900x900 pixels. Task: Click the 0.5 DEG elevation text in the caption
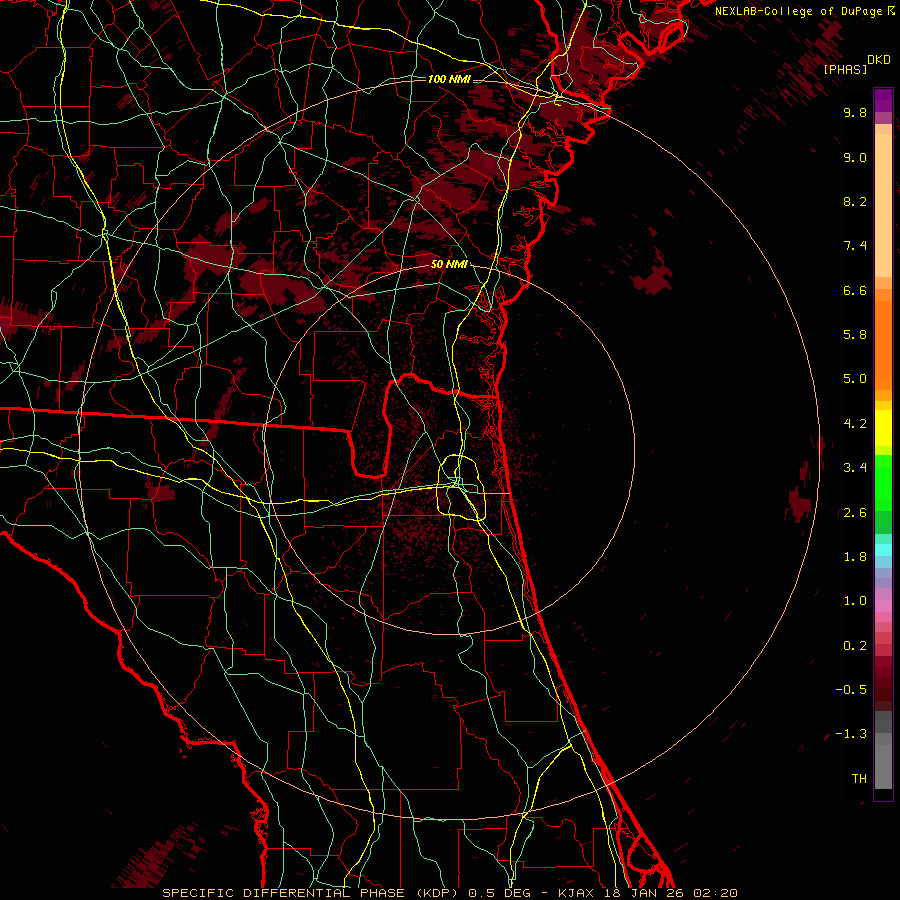[498, 893]
